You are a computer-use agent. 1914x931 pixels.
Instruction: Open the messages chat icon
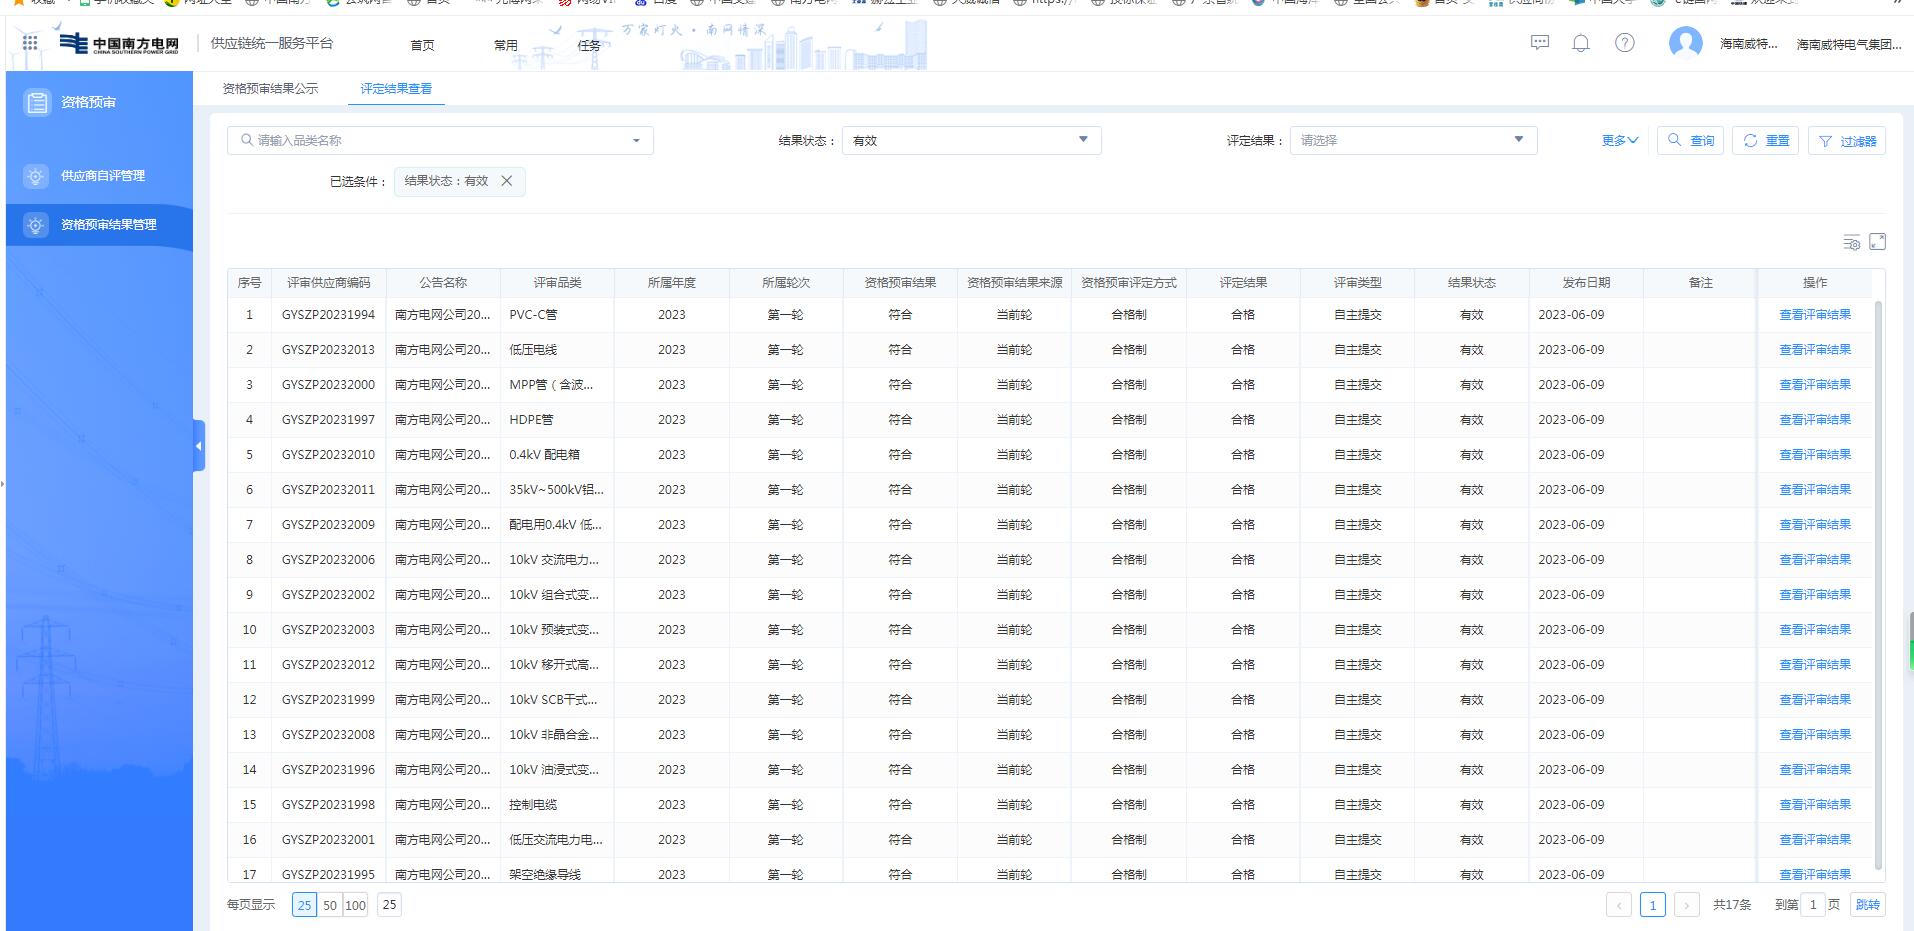(x=1540, y=43)
